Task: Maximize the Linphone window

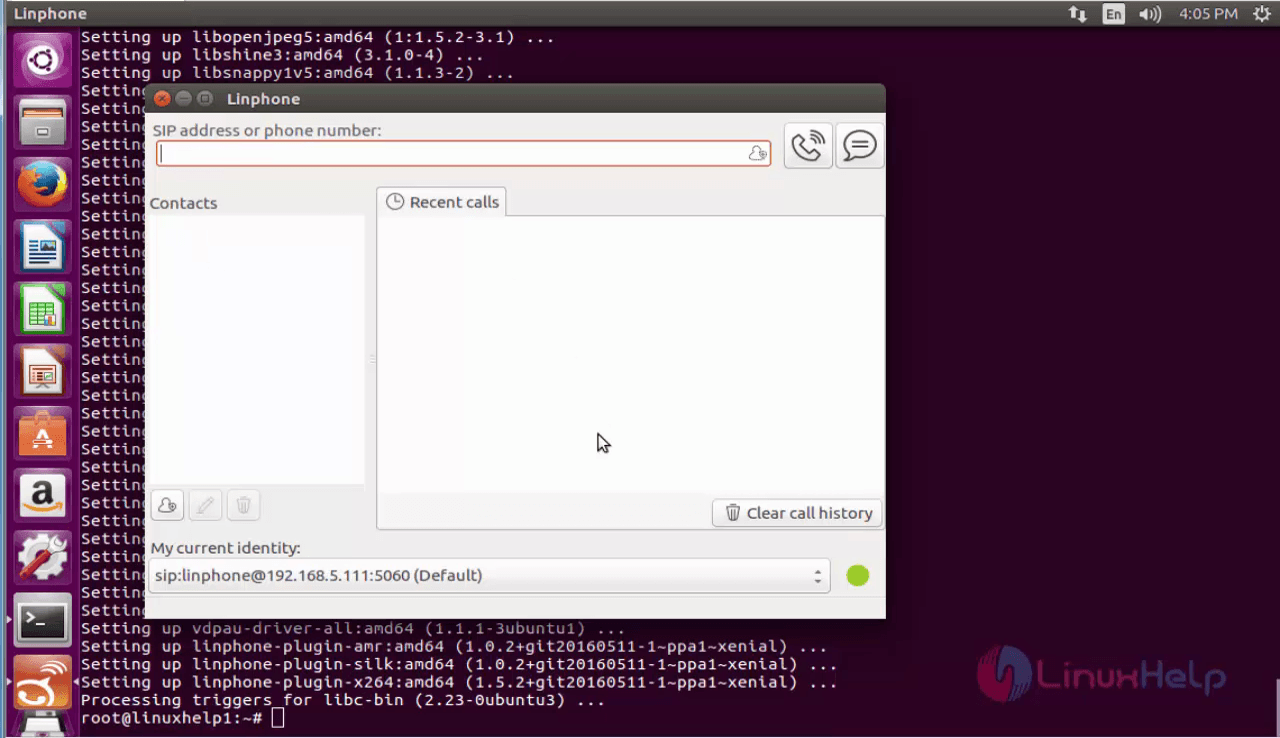Action: coord(204,98)
